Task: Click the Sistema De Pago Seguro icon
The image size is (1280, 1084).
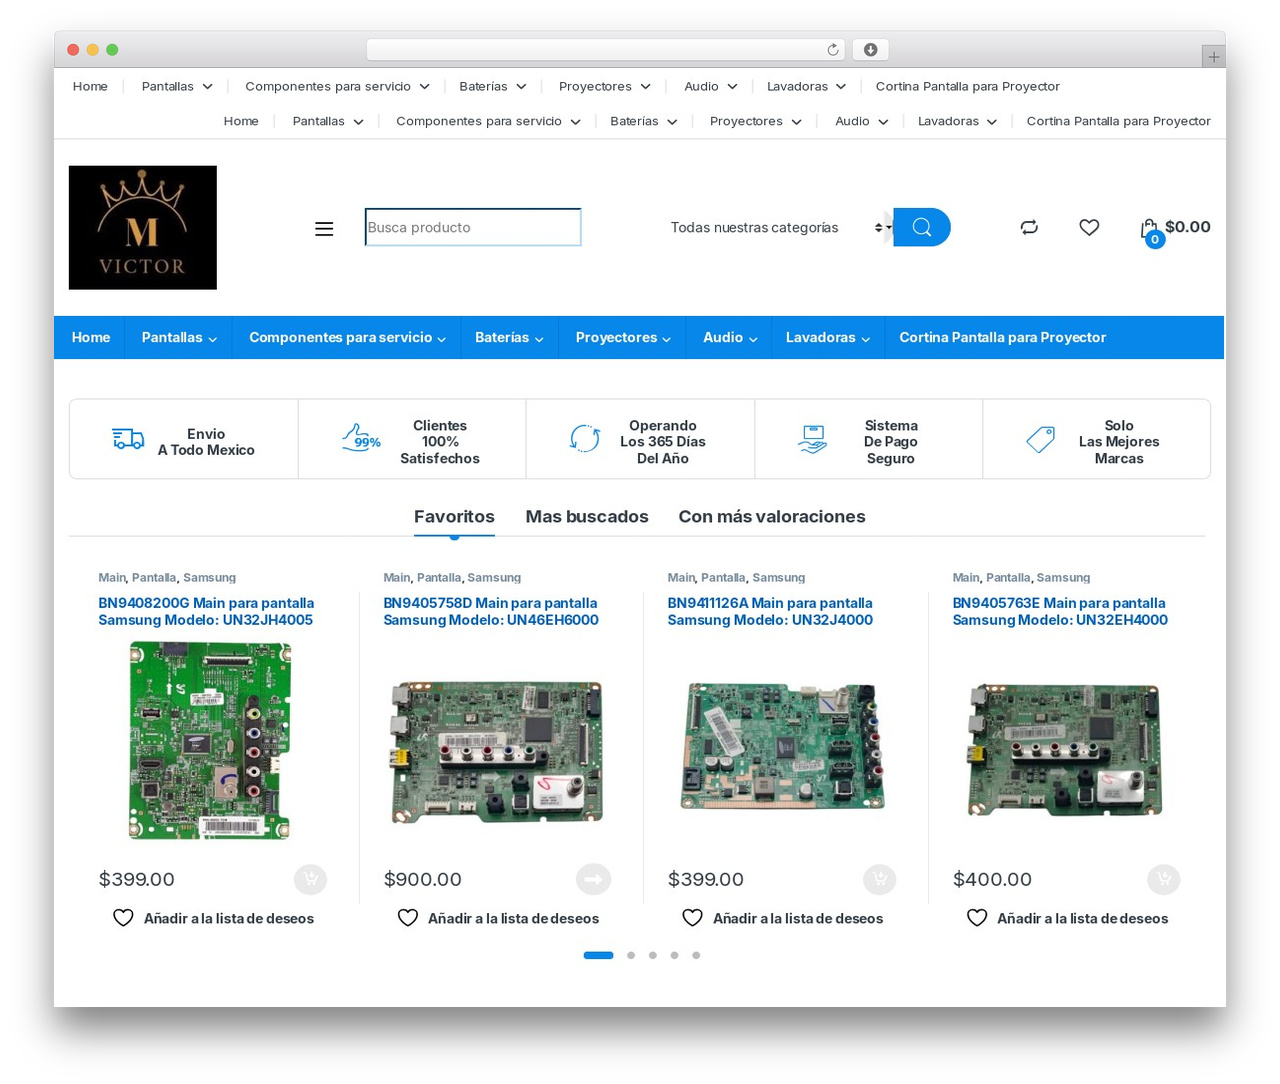Action: tap(813, 439)
